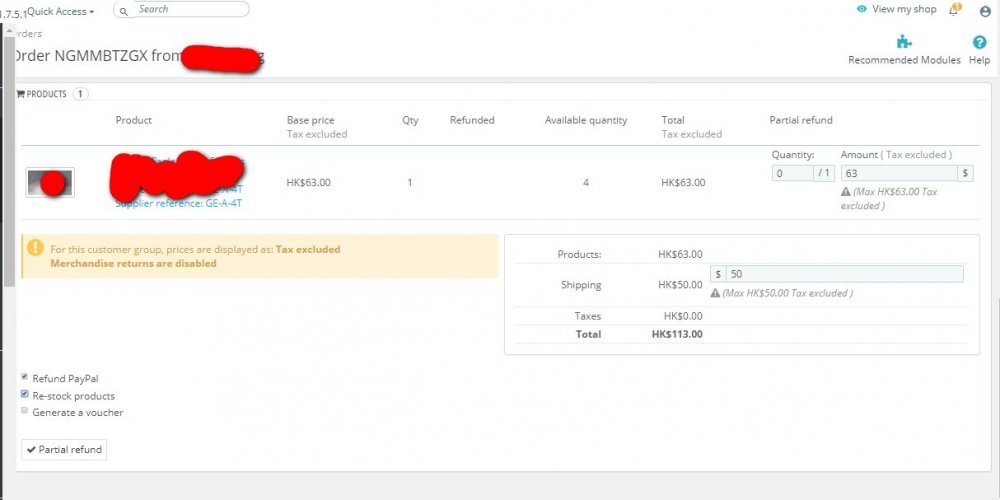Click the search magnifier icon
The height and width of the screenshot is (500, 1000).
[124, 10]
